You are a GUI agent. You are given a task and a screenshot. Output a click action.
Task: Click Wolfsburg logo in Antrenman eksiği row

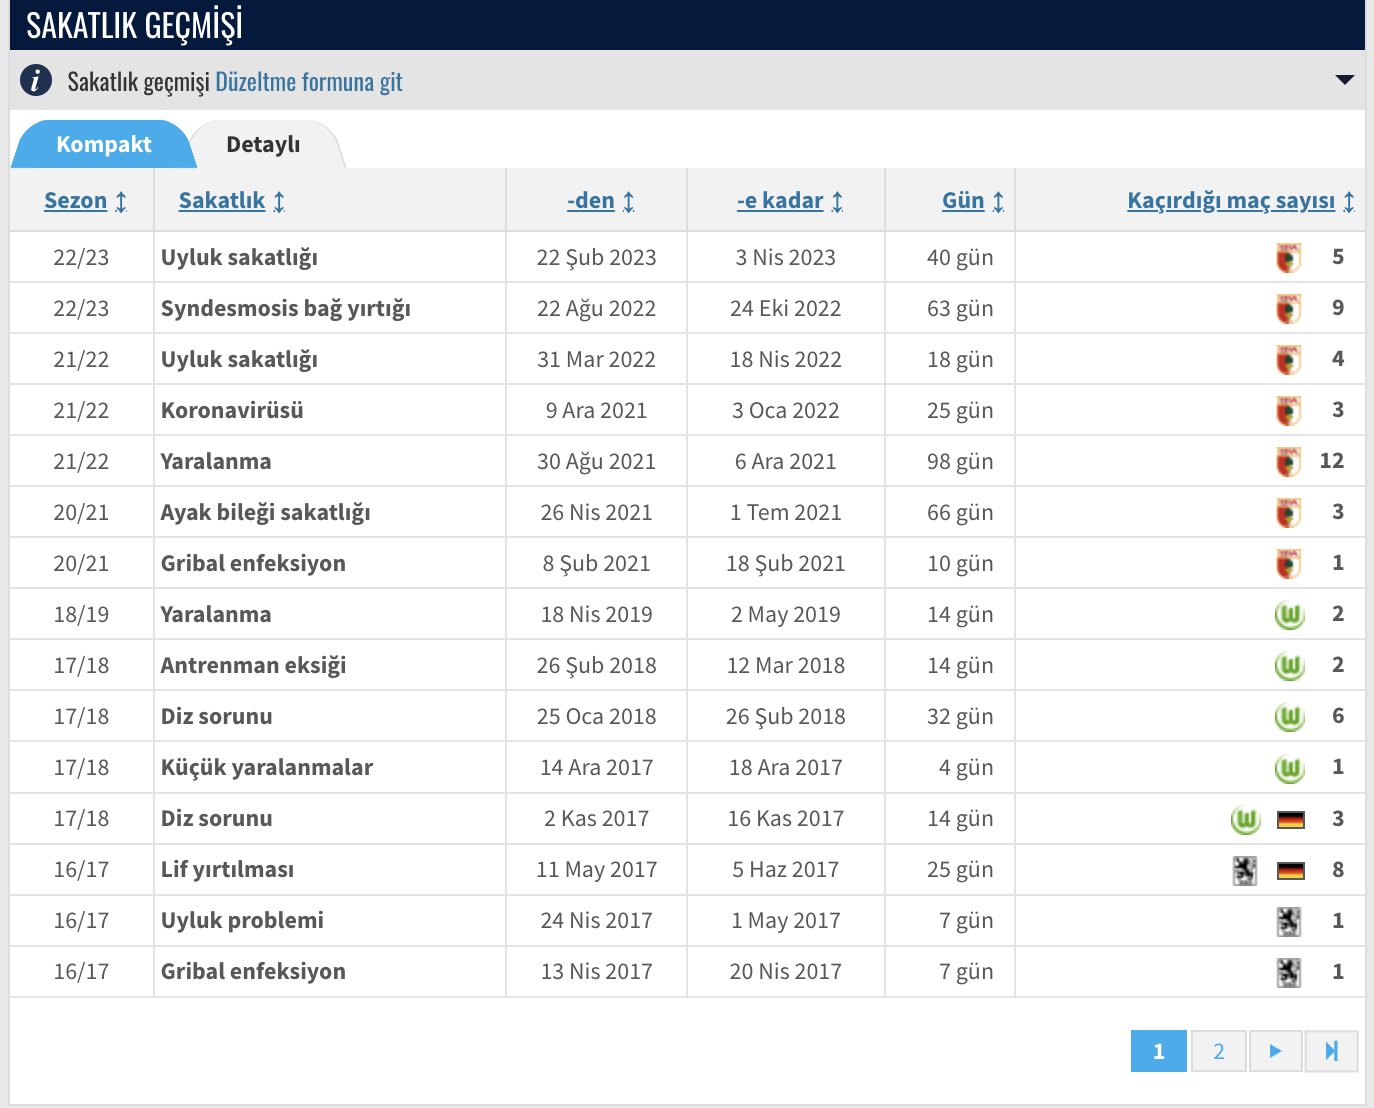pos(1290,666)
